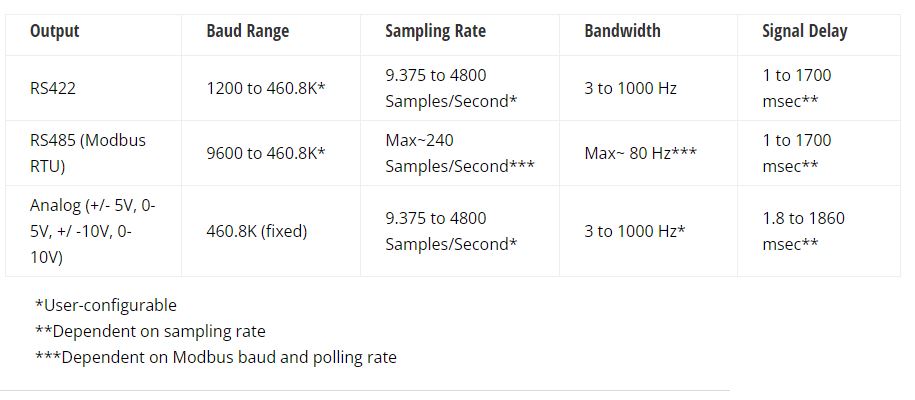Select the 460.8K (fixed) cell
The width and height of the screenshot is (915, 400).
tap(257, 231)
